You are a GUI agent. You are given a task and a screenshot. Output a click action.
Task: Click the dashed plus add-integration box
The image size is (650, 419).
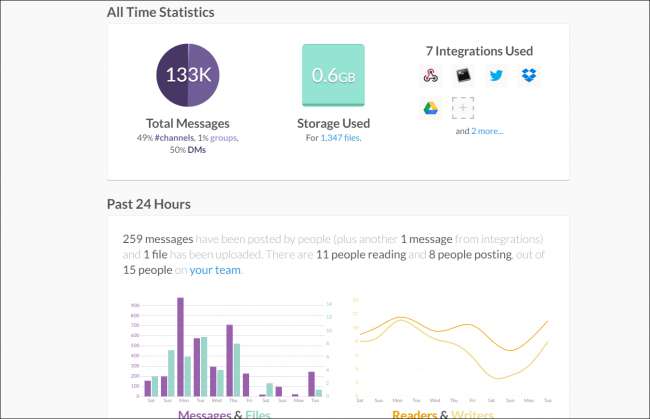coord(462,108)
